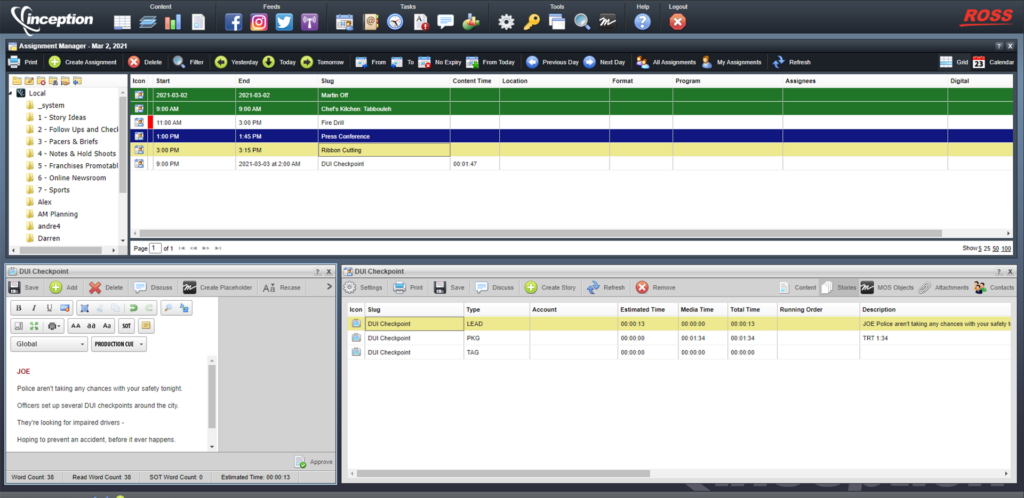Open the From date picker

click(370, 62)
